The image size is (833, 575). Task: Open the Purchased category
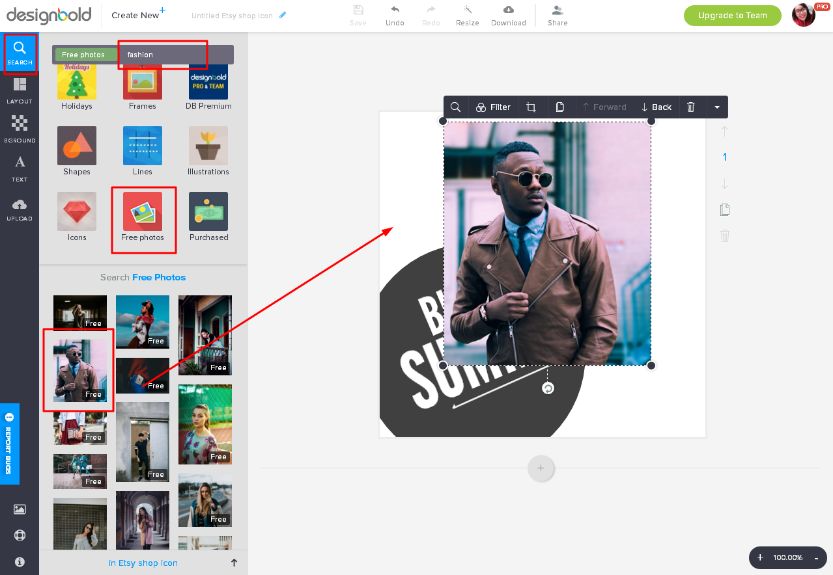[208, 217]
